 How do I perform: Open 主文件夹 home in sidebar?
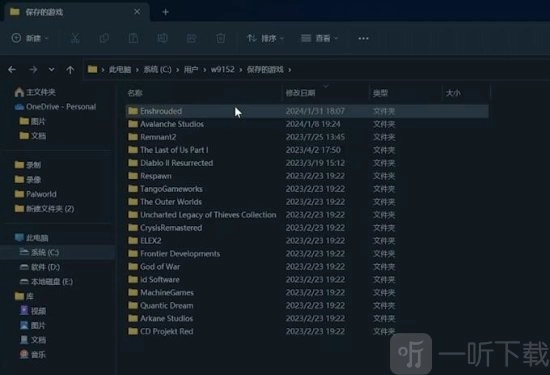click(x=35, y=92)
